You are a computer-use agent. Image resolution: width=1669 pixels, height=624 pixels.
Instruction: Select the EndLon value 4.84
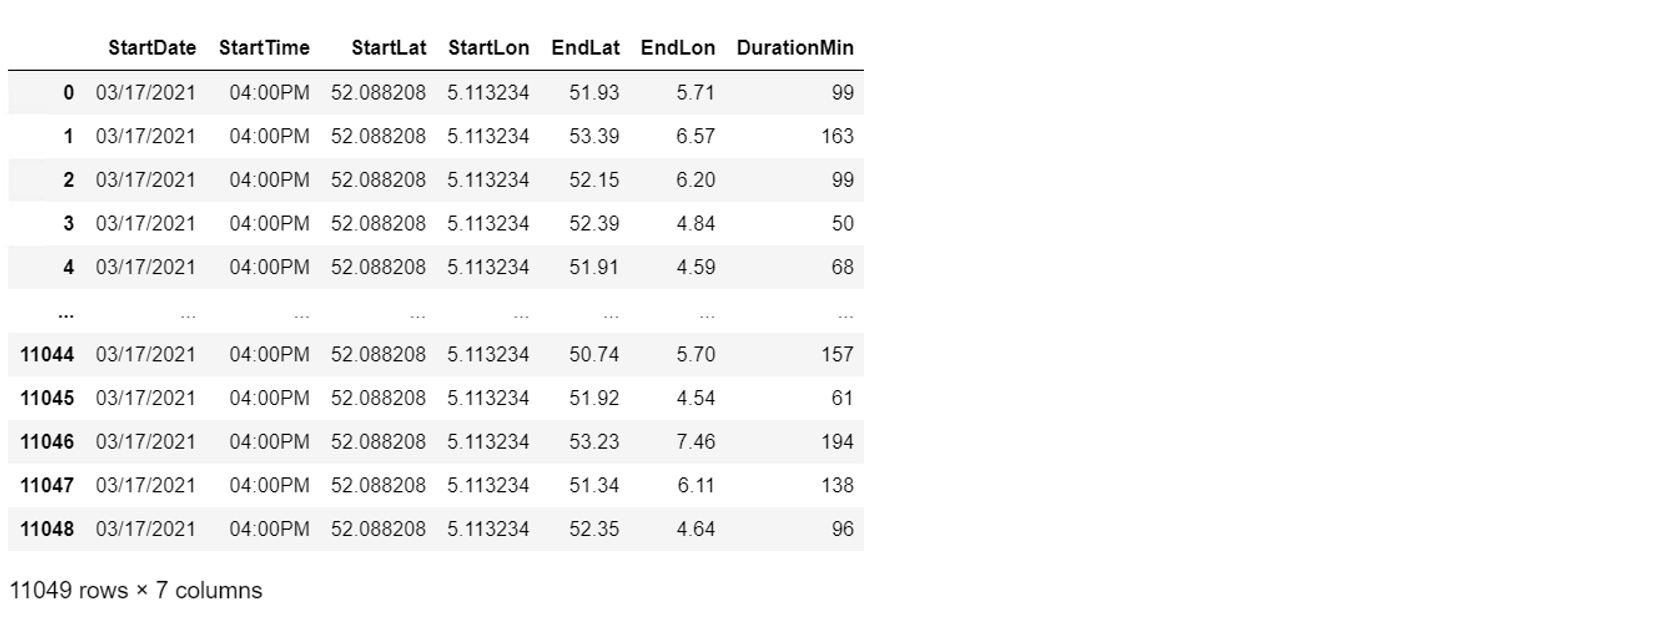(695, 224)
